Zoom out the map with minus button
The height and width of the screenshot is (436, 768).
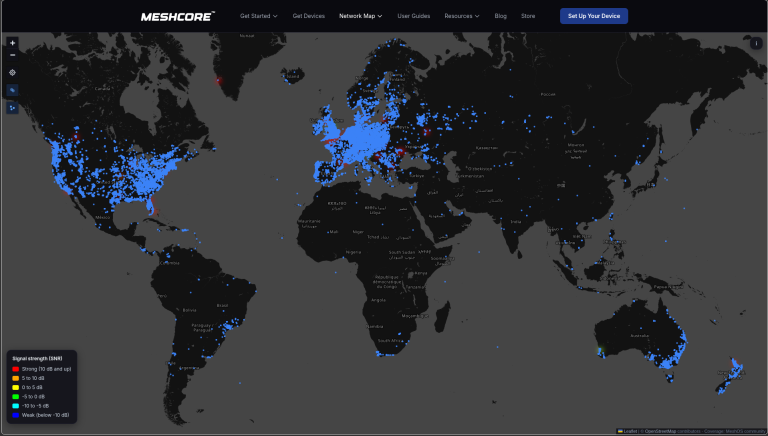(12, 55)
